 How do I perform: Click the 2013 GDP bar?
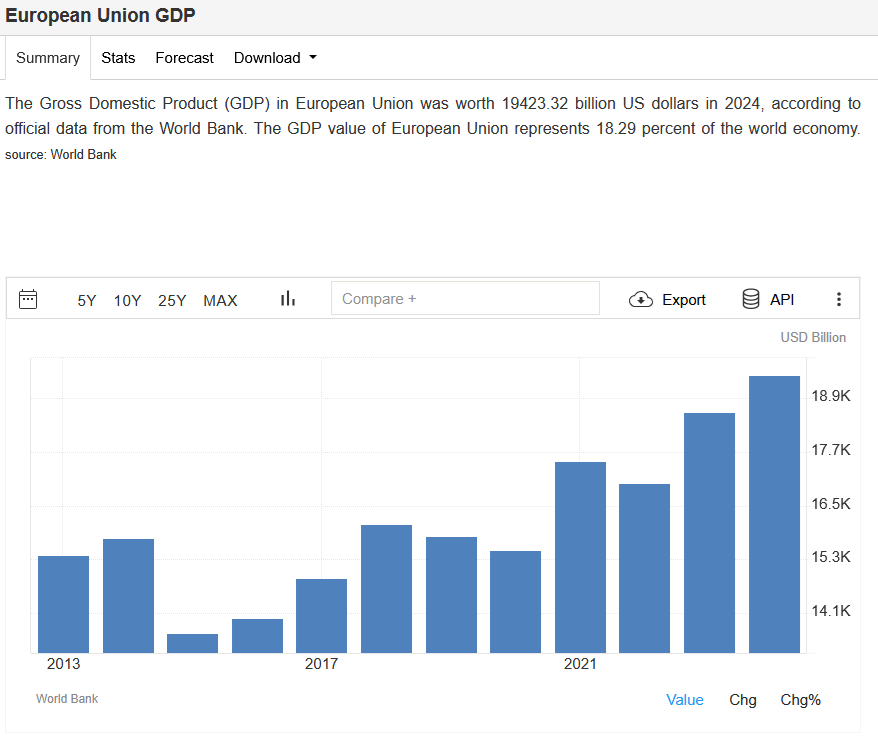(x=63, y=604)
